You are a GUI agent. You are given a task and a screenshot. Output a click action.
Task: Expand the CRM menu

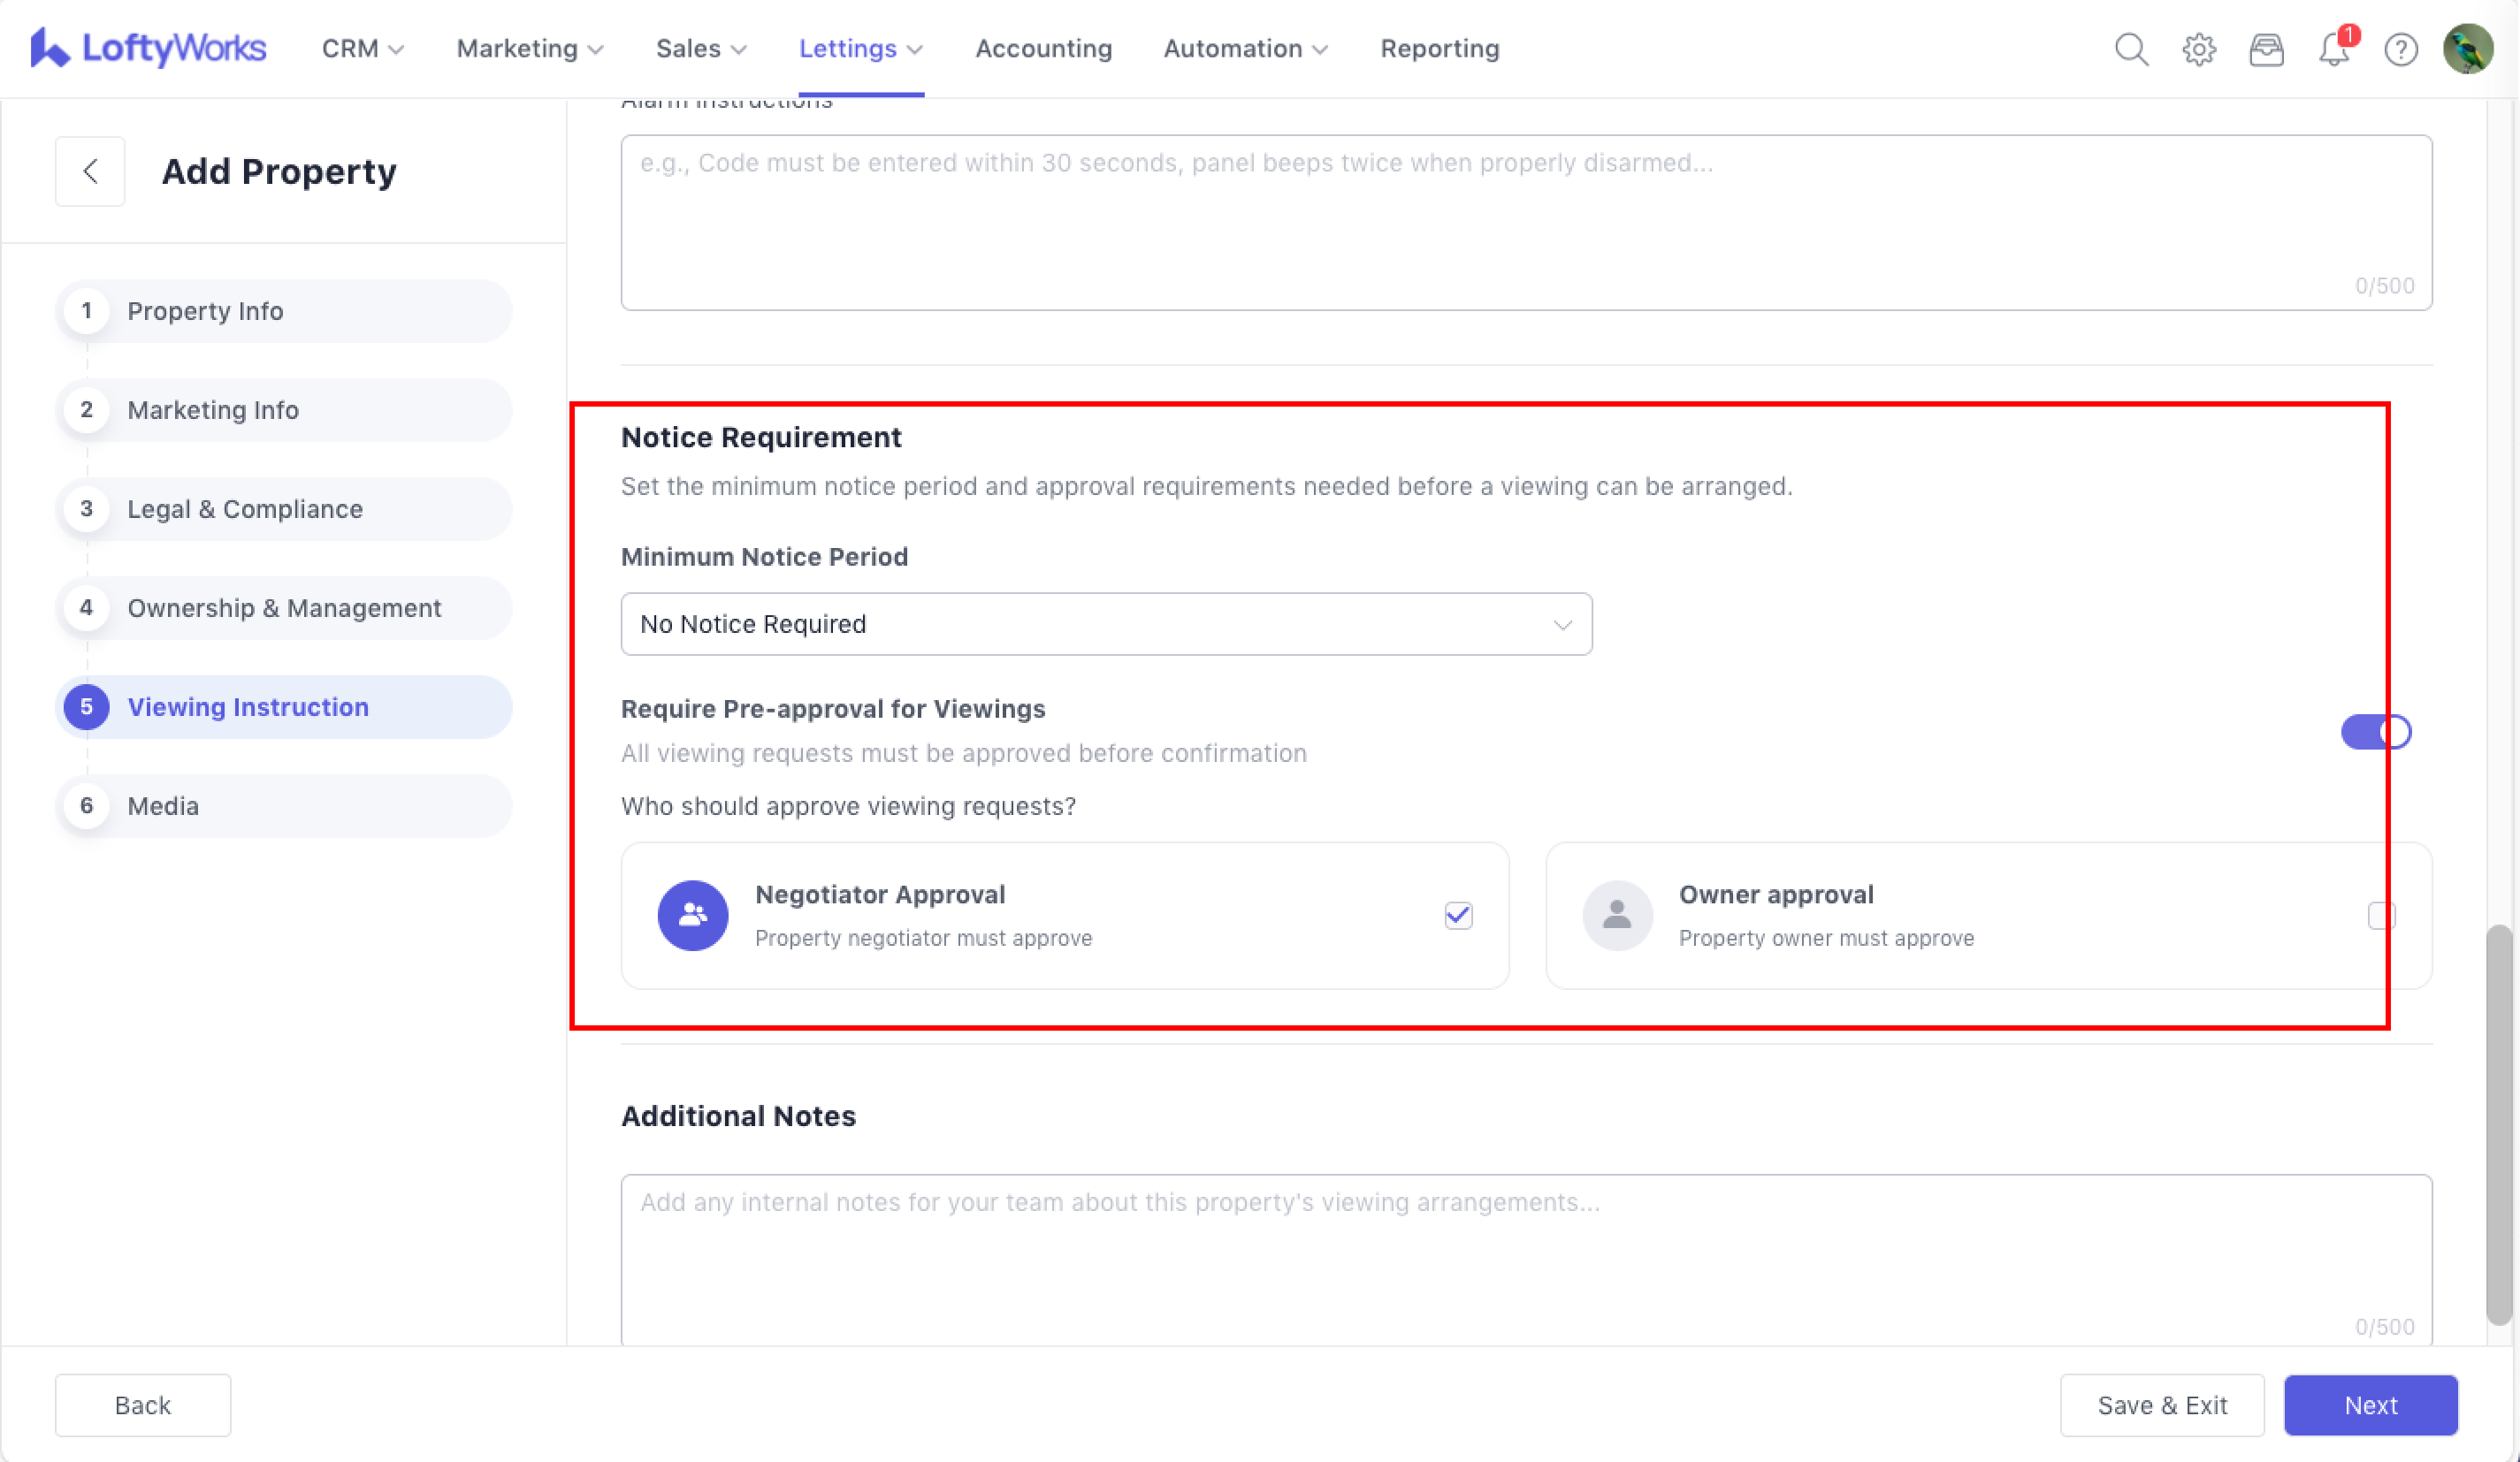[x=362, y=49]
